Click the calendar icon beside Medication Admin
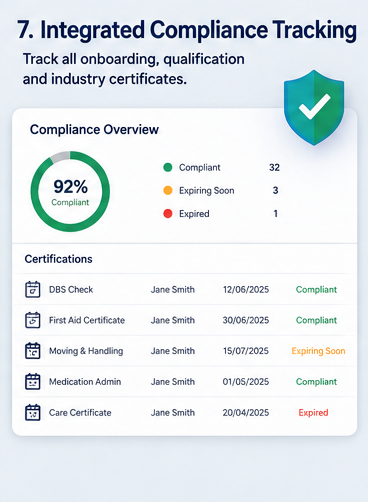368x502 pixels. [33, 382]
